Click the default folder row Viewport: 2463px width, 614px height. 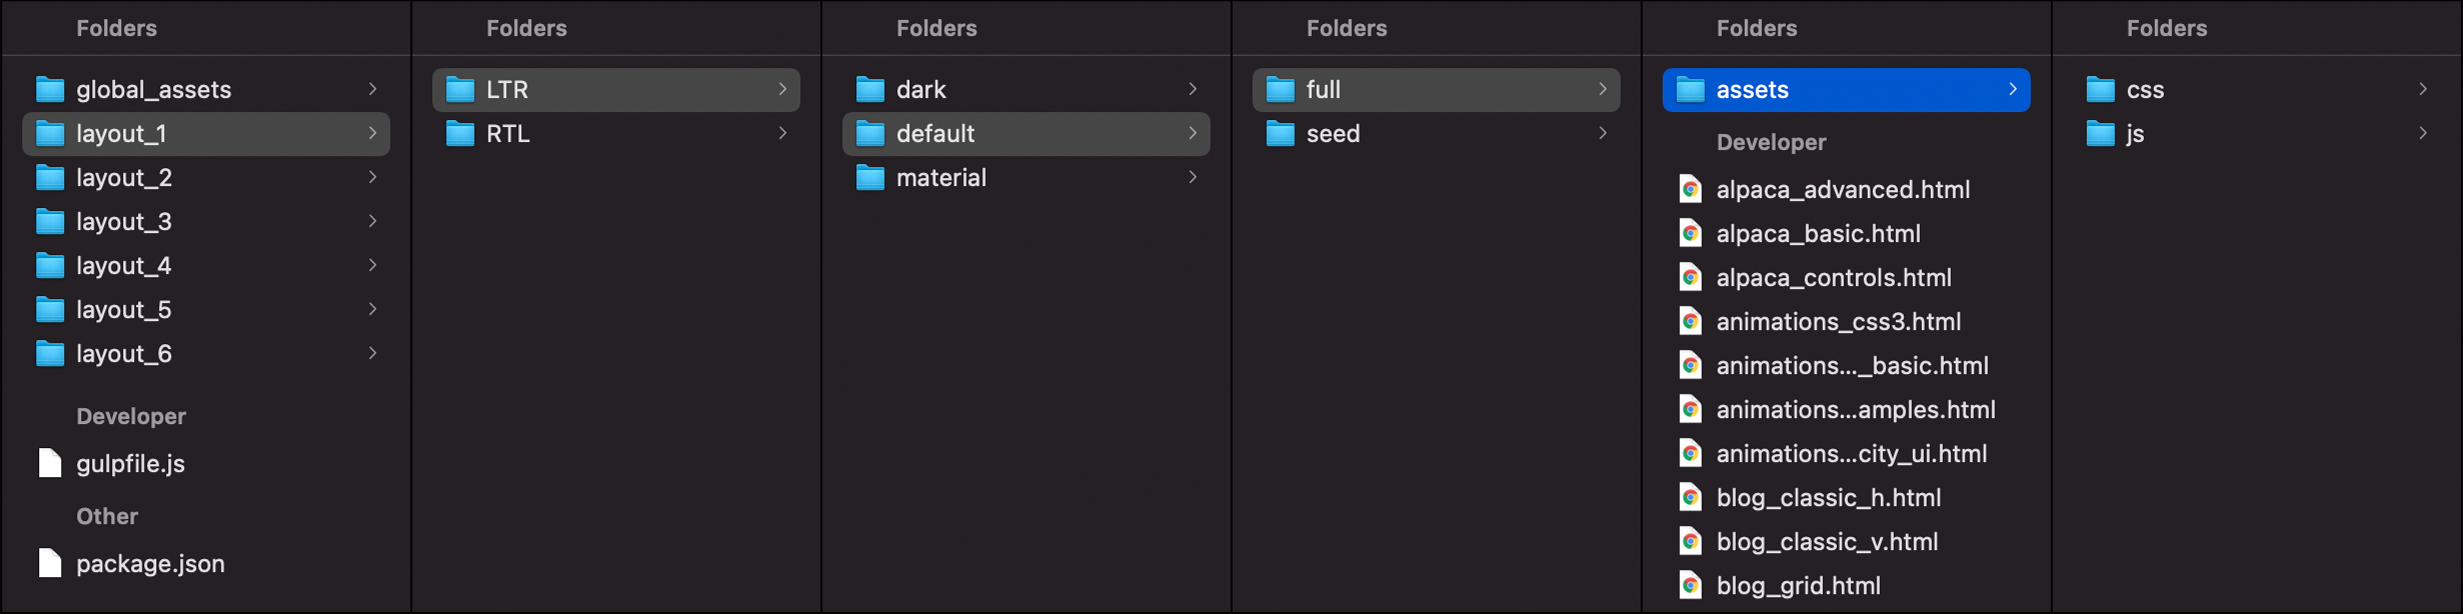pyautogui.click(x=1026, y=134)
